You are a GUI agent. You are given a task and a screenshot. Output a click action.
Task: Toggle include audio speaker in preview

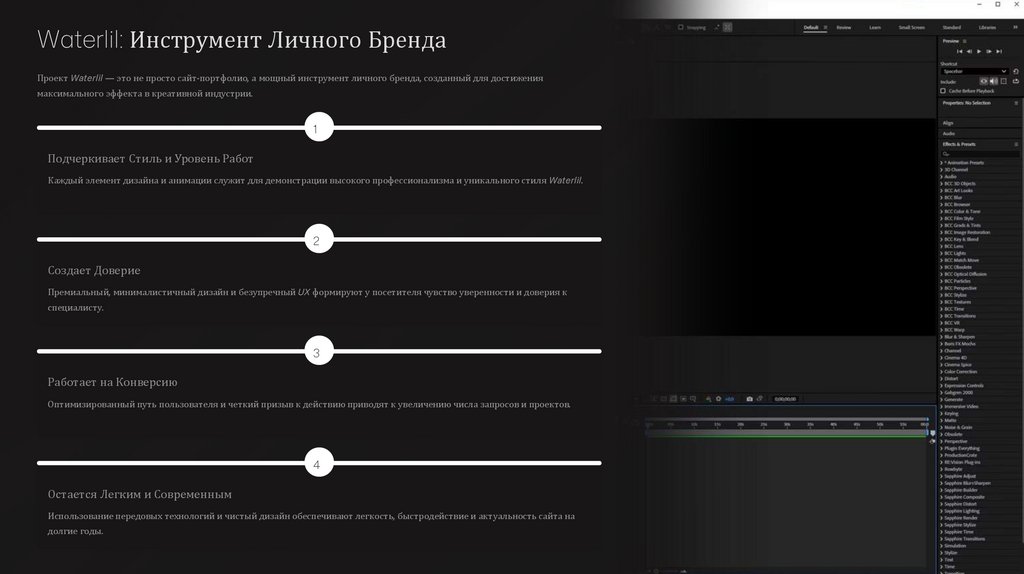pos(993,81)
